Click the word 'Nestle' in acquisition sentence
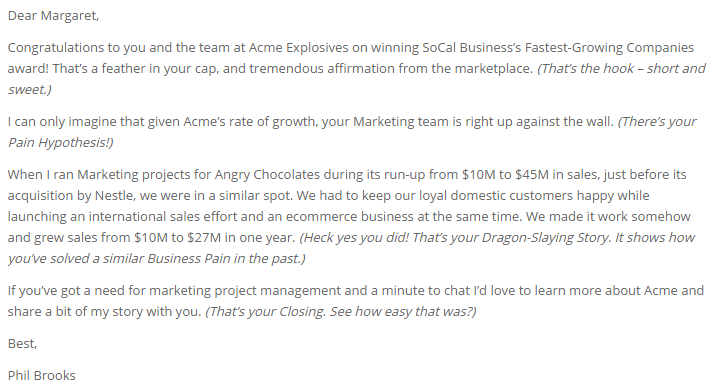 pos(115,196)
